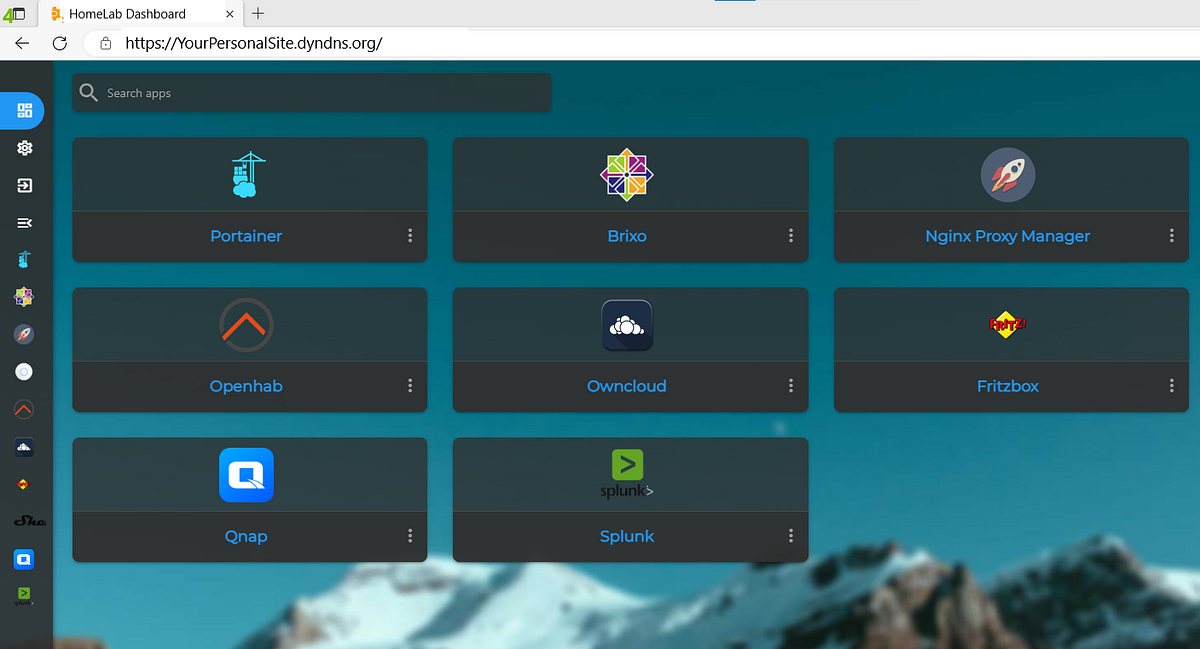Click the Splunk icon at the sidebar bottom

23,596
